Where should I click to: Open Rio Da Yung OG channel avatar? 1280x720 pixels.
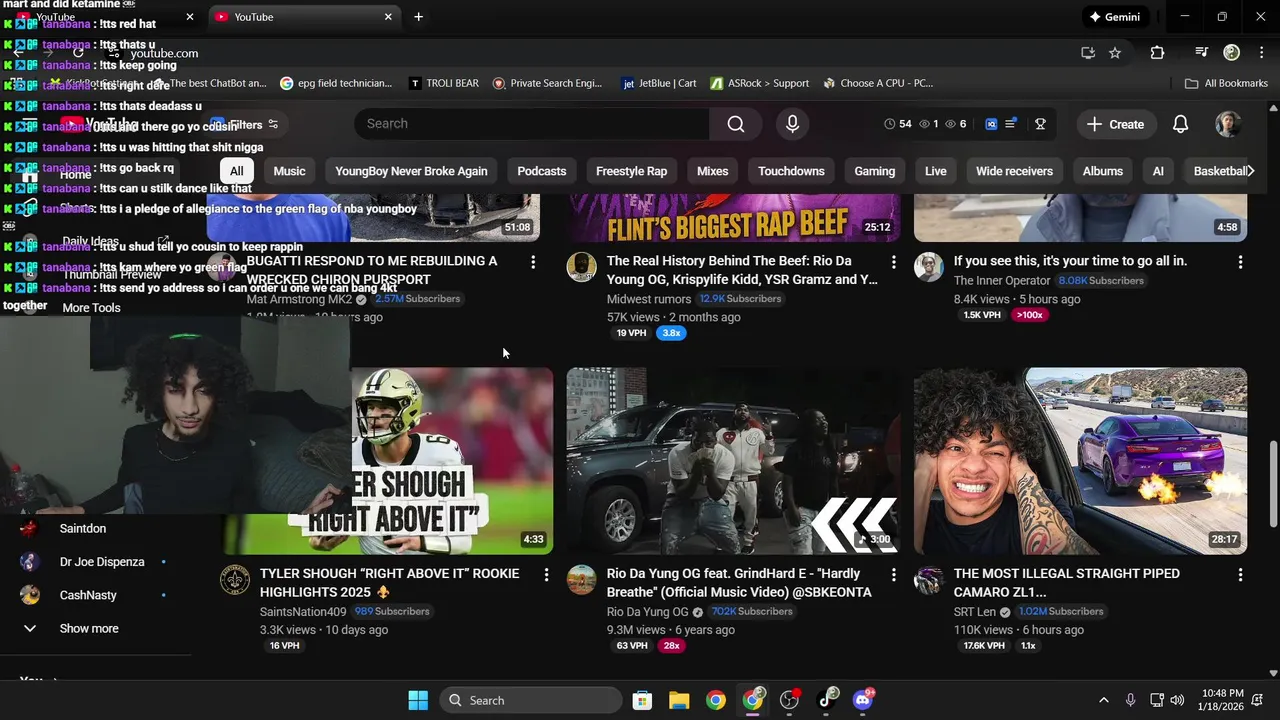pyautogui.click(x=582, y=580)
